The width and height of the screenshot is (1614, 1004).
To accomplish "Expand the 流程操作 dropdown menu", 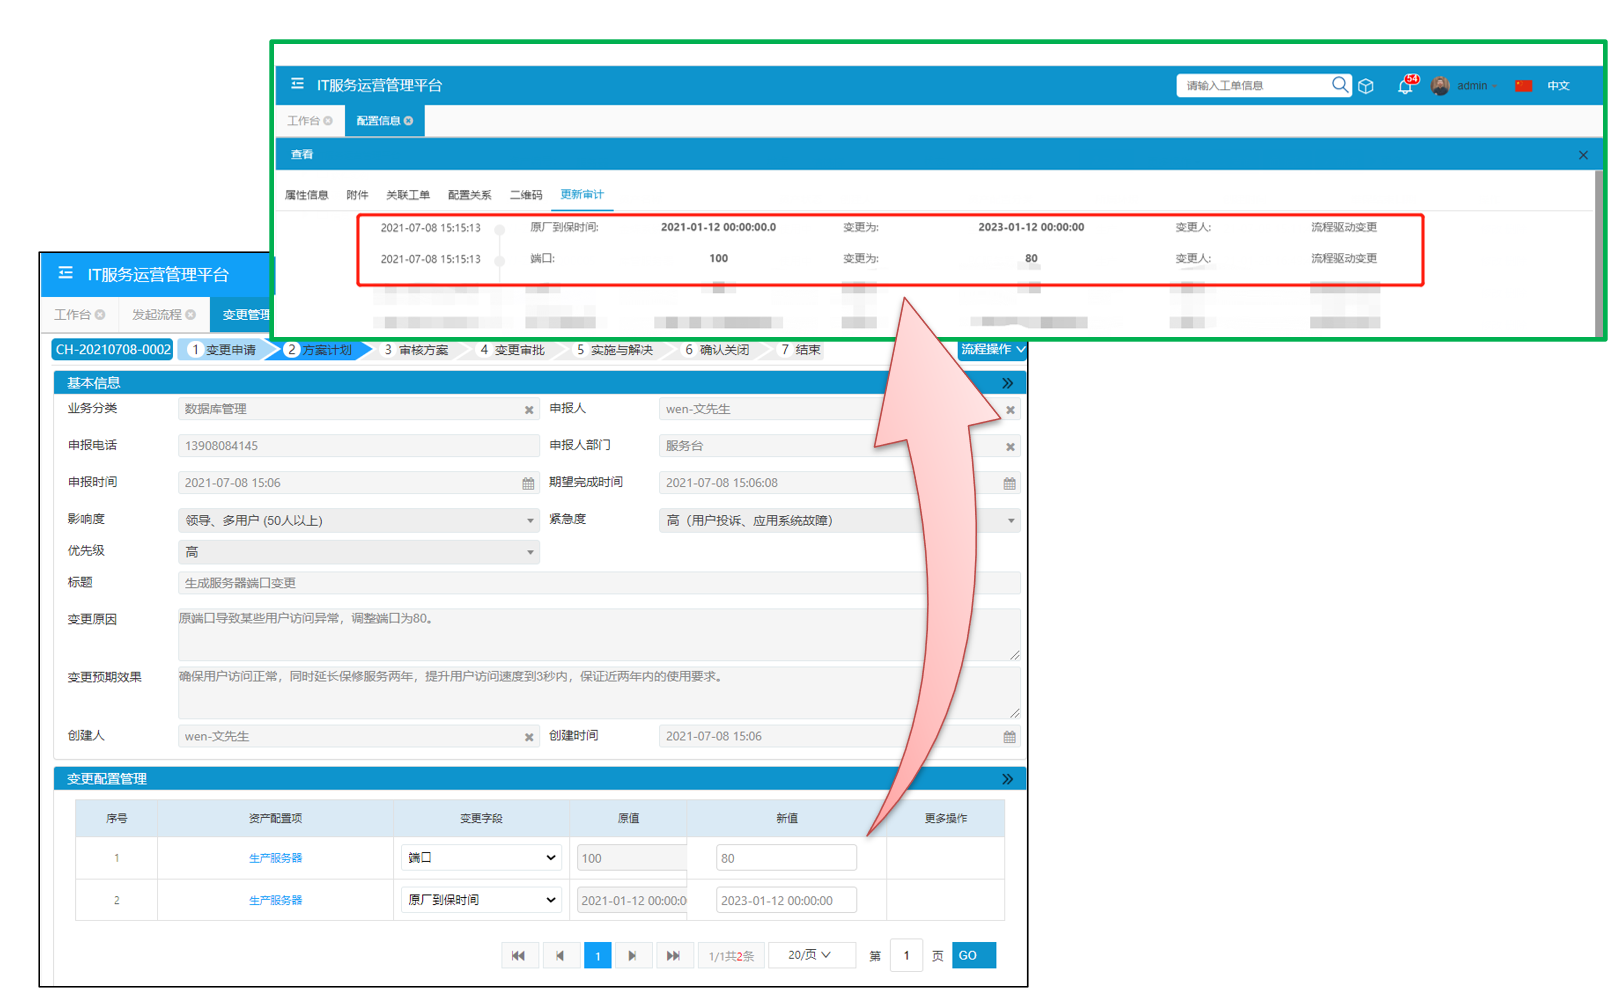I will pyautogui.click(x=992, y=350).
